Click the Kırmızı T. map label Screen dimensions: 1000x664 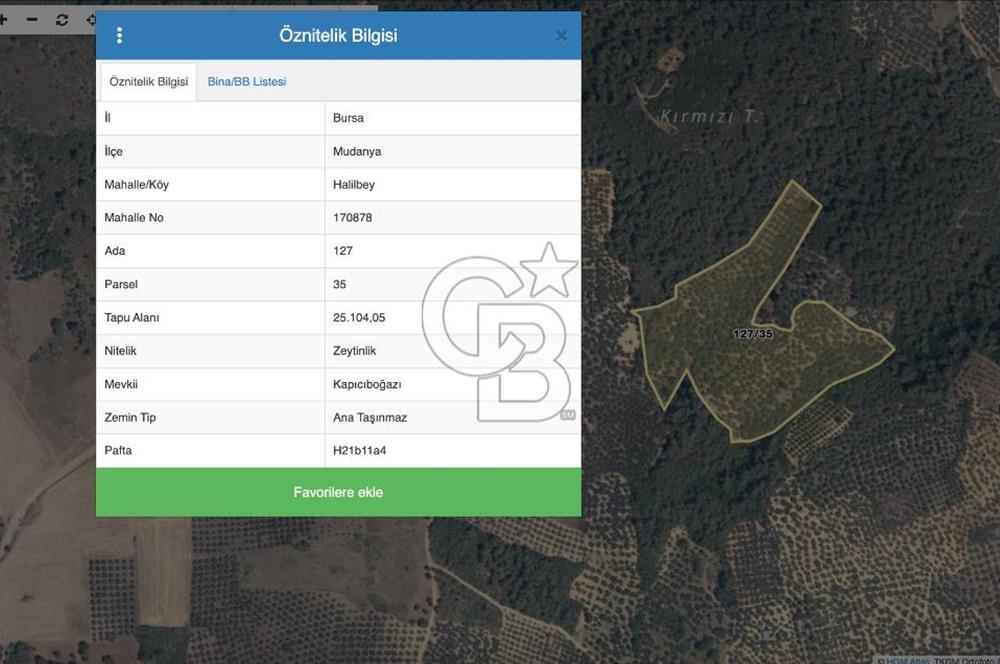710,117
